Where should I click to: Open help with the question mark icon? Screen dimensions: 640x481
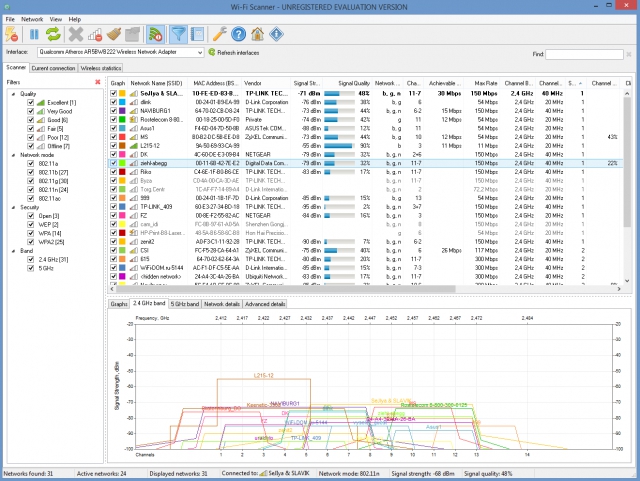238,34
